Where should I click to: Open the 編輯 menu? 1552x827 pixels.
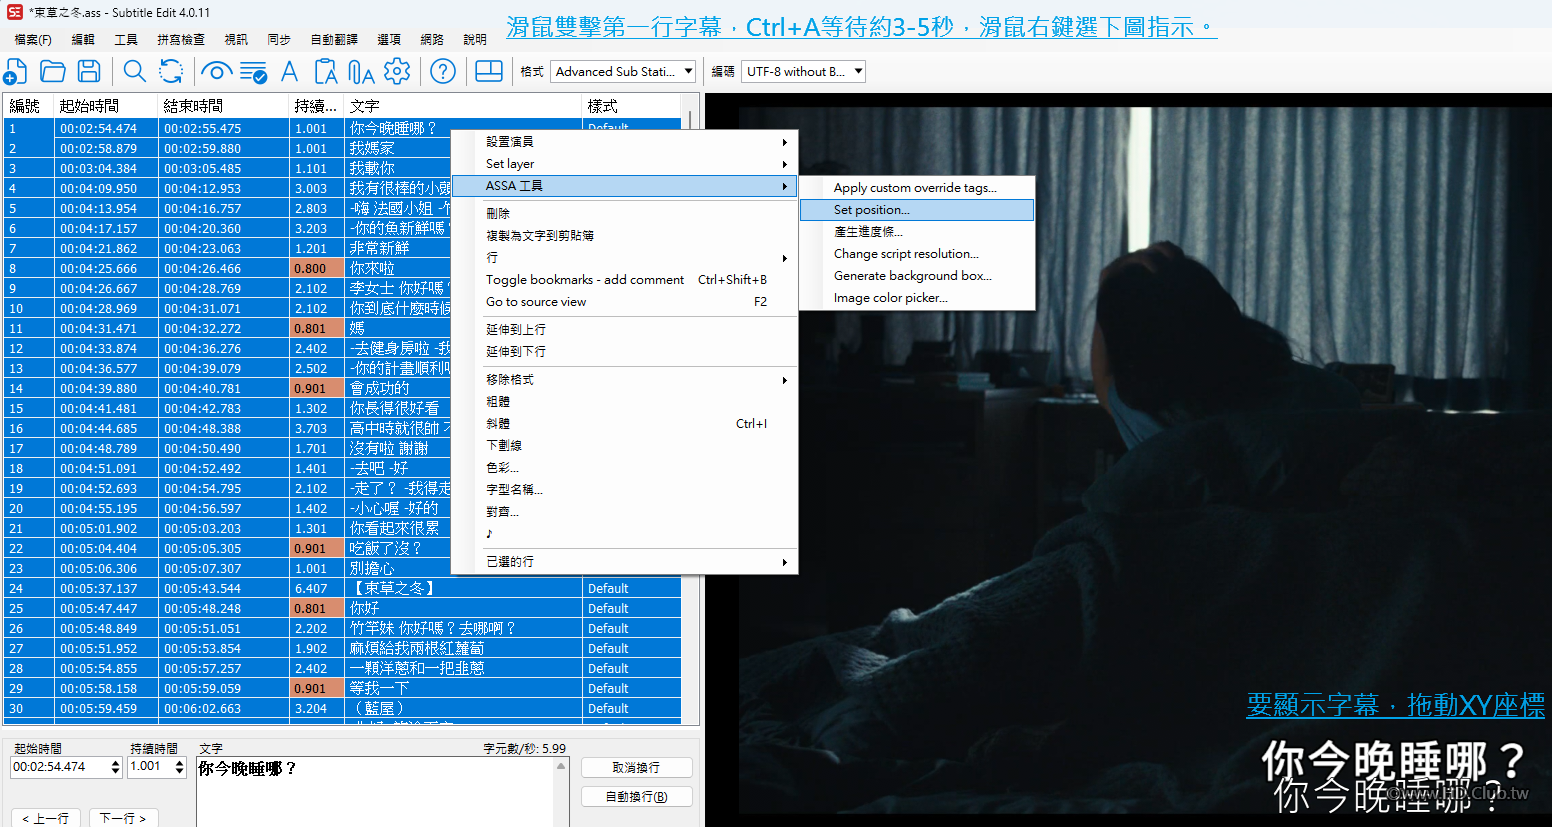83,40
